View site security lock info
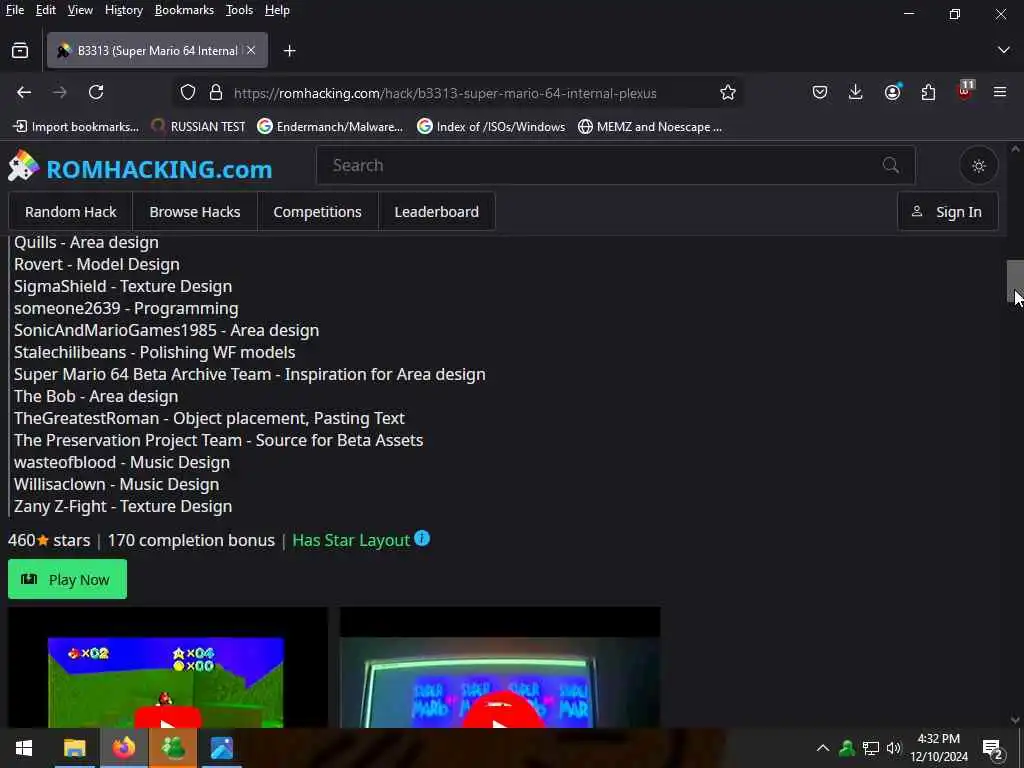The height and width of the screenshot is (768, 1024). 216,93
